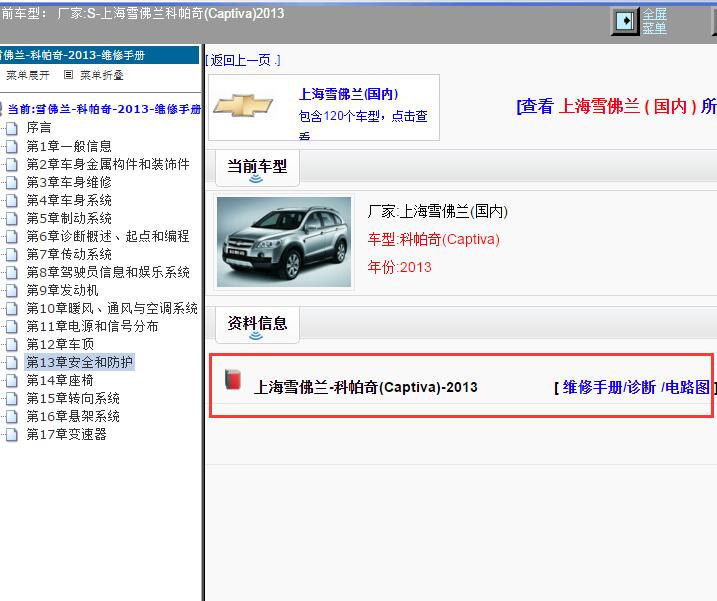The image size is (717, 601).
Task: Click document icon beside 第12章车顶
Action: coord(12,344)
